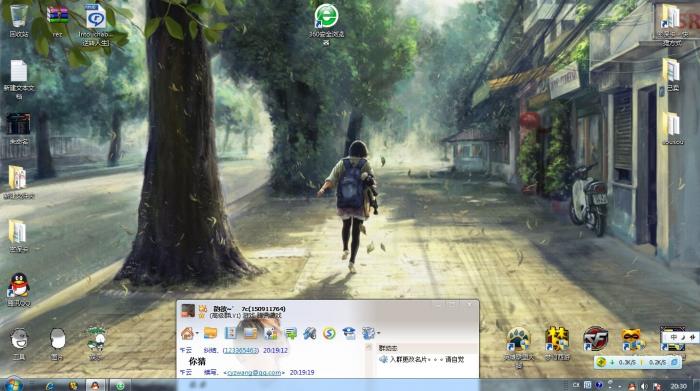Viewport: 700px width, 391px height.
Task: Click the QQ penguin taskbar button
Action: click(x=95, y=385)
